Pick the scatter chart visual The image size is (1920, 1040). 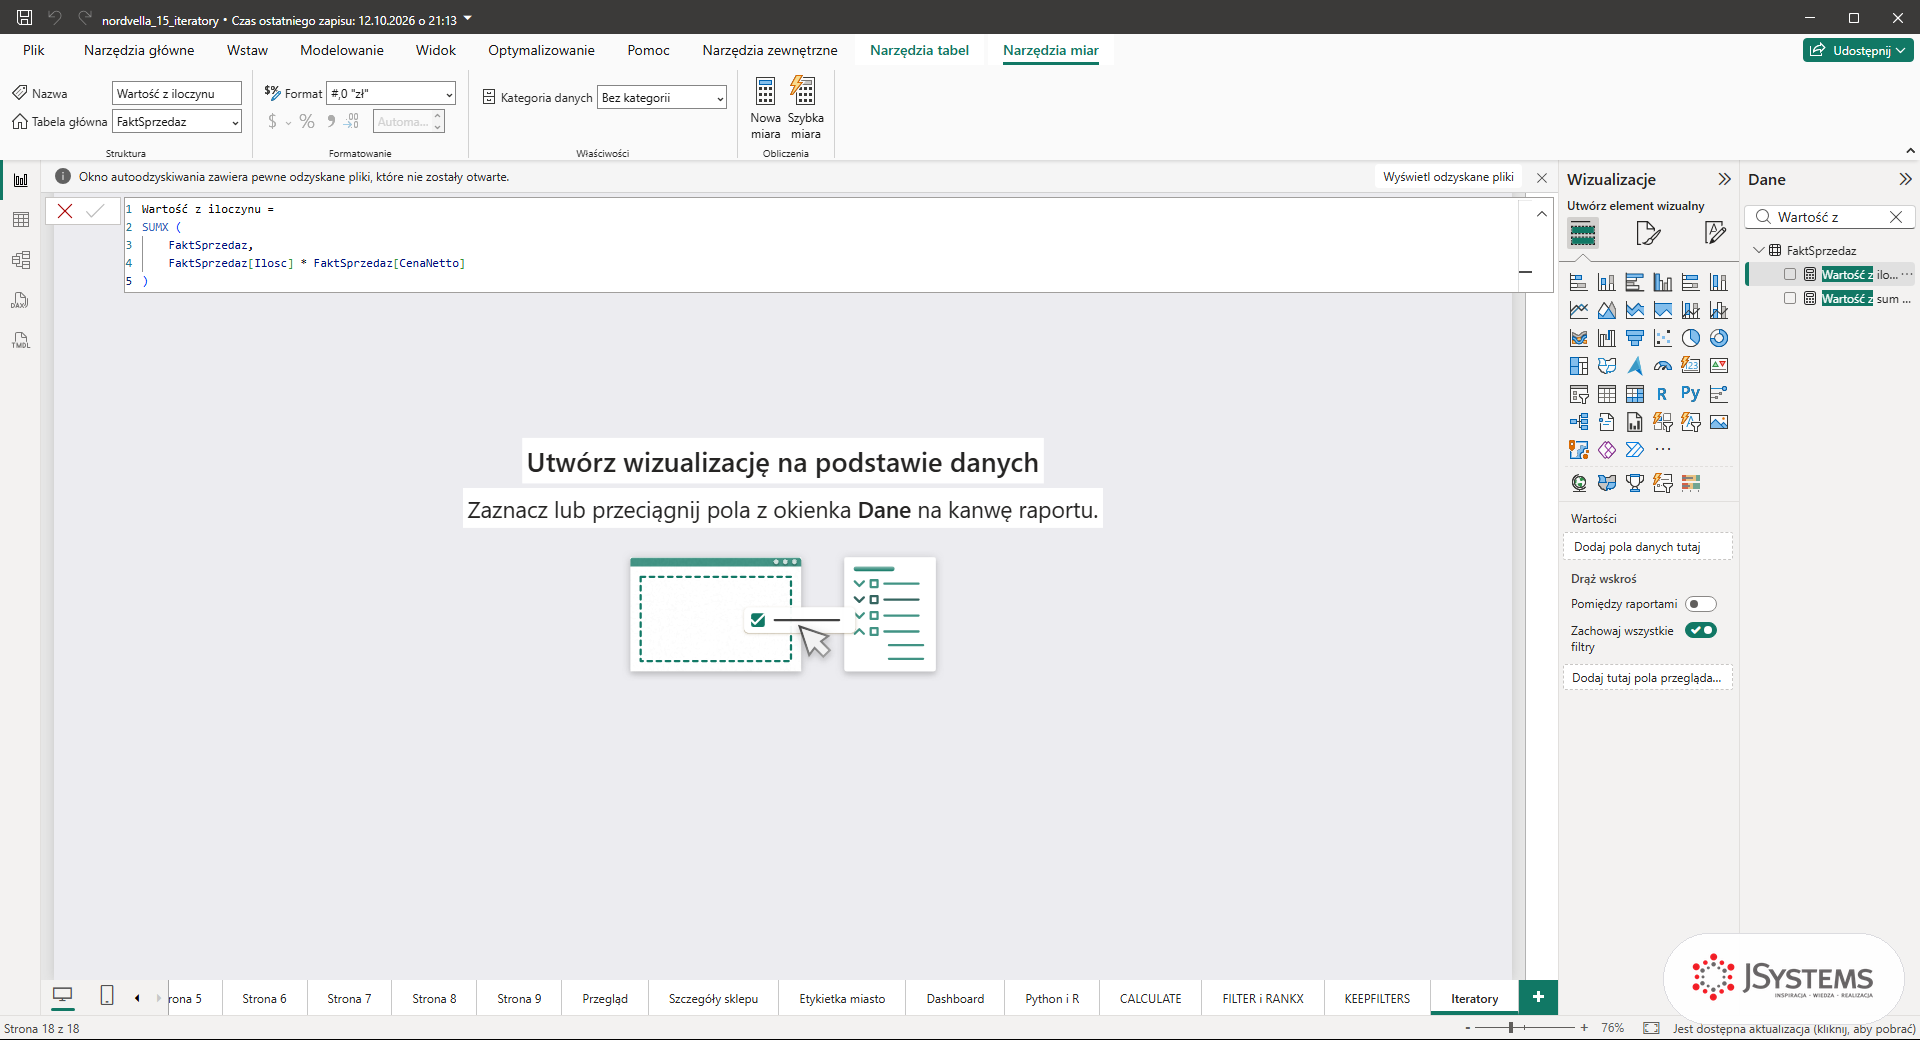click(1663, 338)
